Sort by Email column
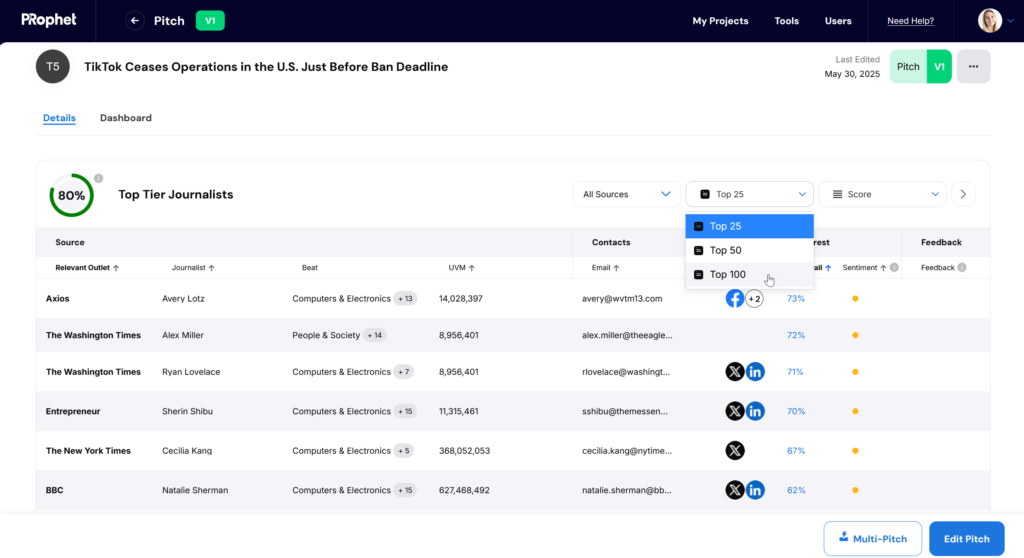The width and height of the screenshot is (1024, 558). click(x=605, y=268)
